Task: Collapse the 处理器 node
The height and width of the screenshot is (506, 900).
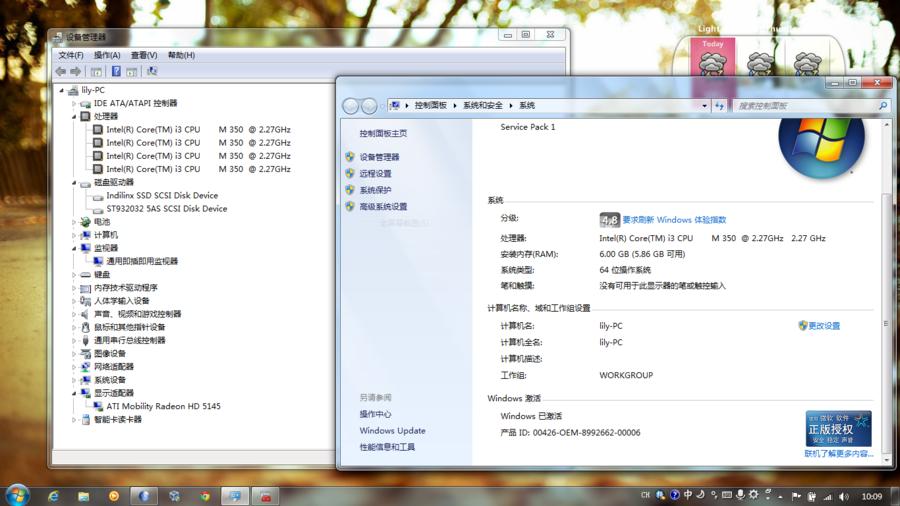Action: point(74,116)
